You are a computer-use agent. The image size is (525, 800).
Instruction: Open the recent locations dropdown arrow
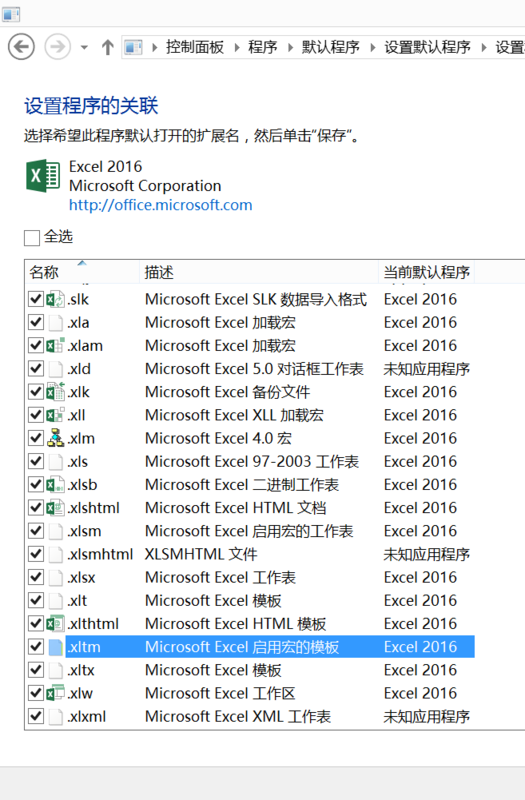pyautogui.click(x=84, y=47)
